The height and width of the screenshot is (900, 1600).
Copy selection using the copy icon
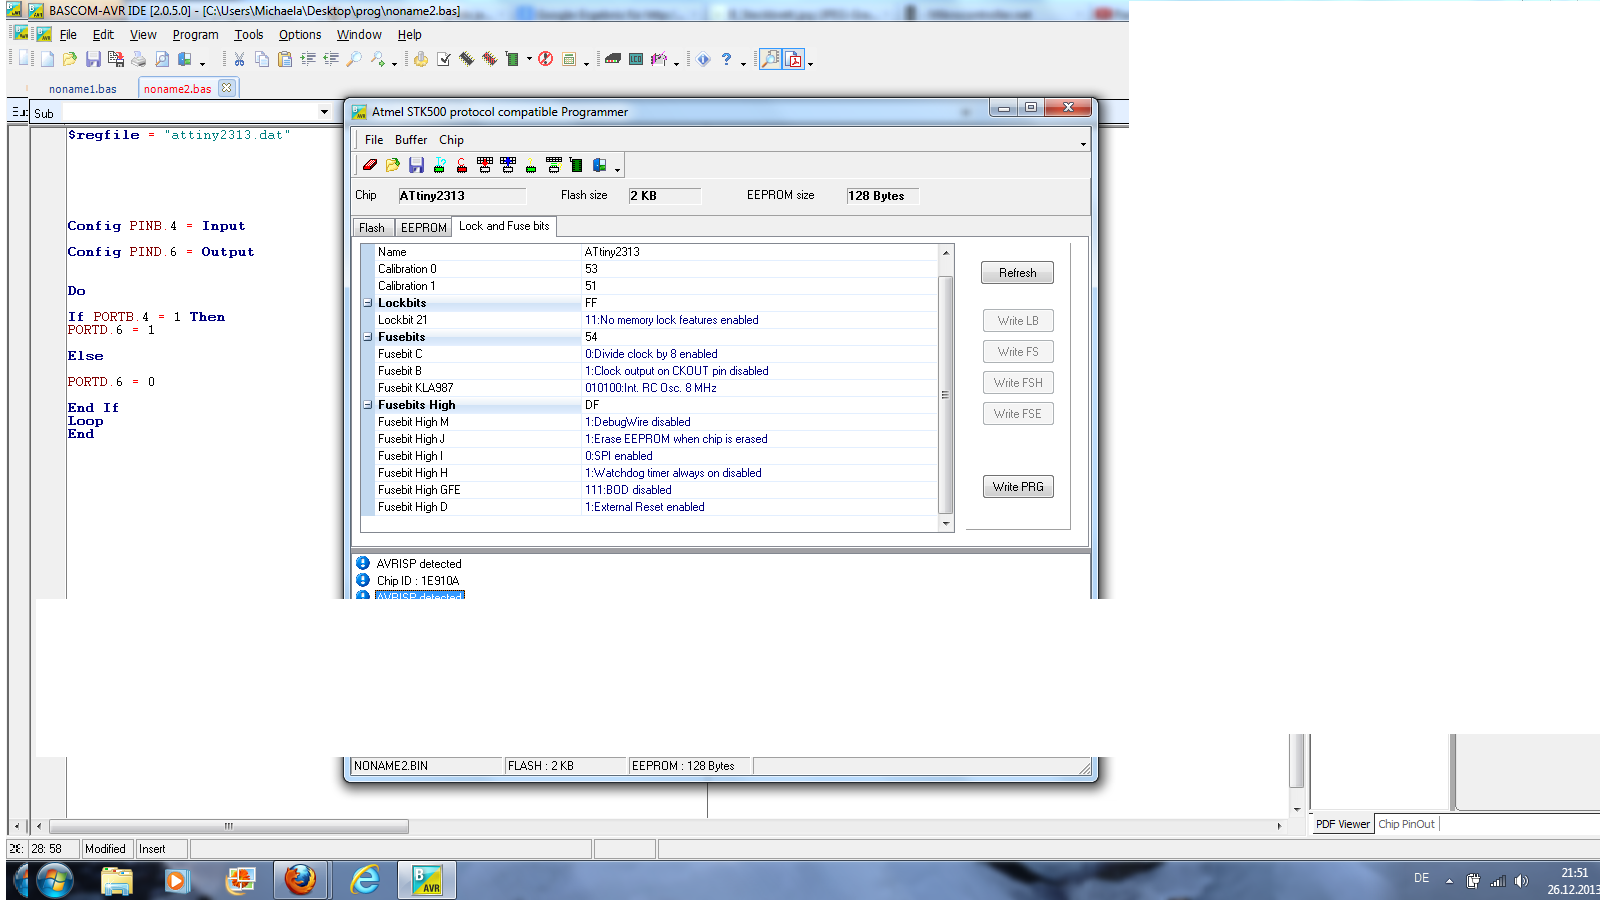262,59
